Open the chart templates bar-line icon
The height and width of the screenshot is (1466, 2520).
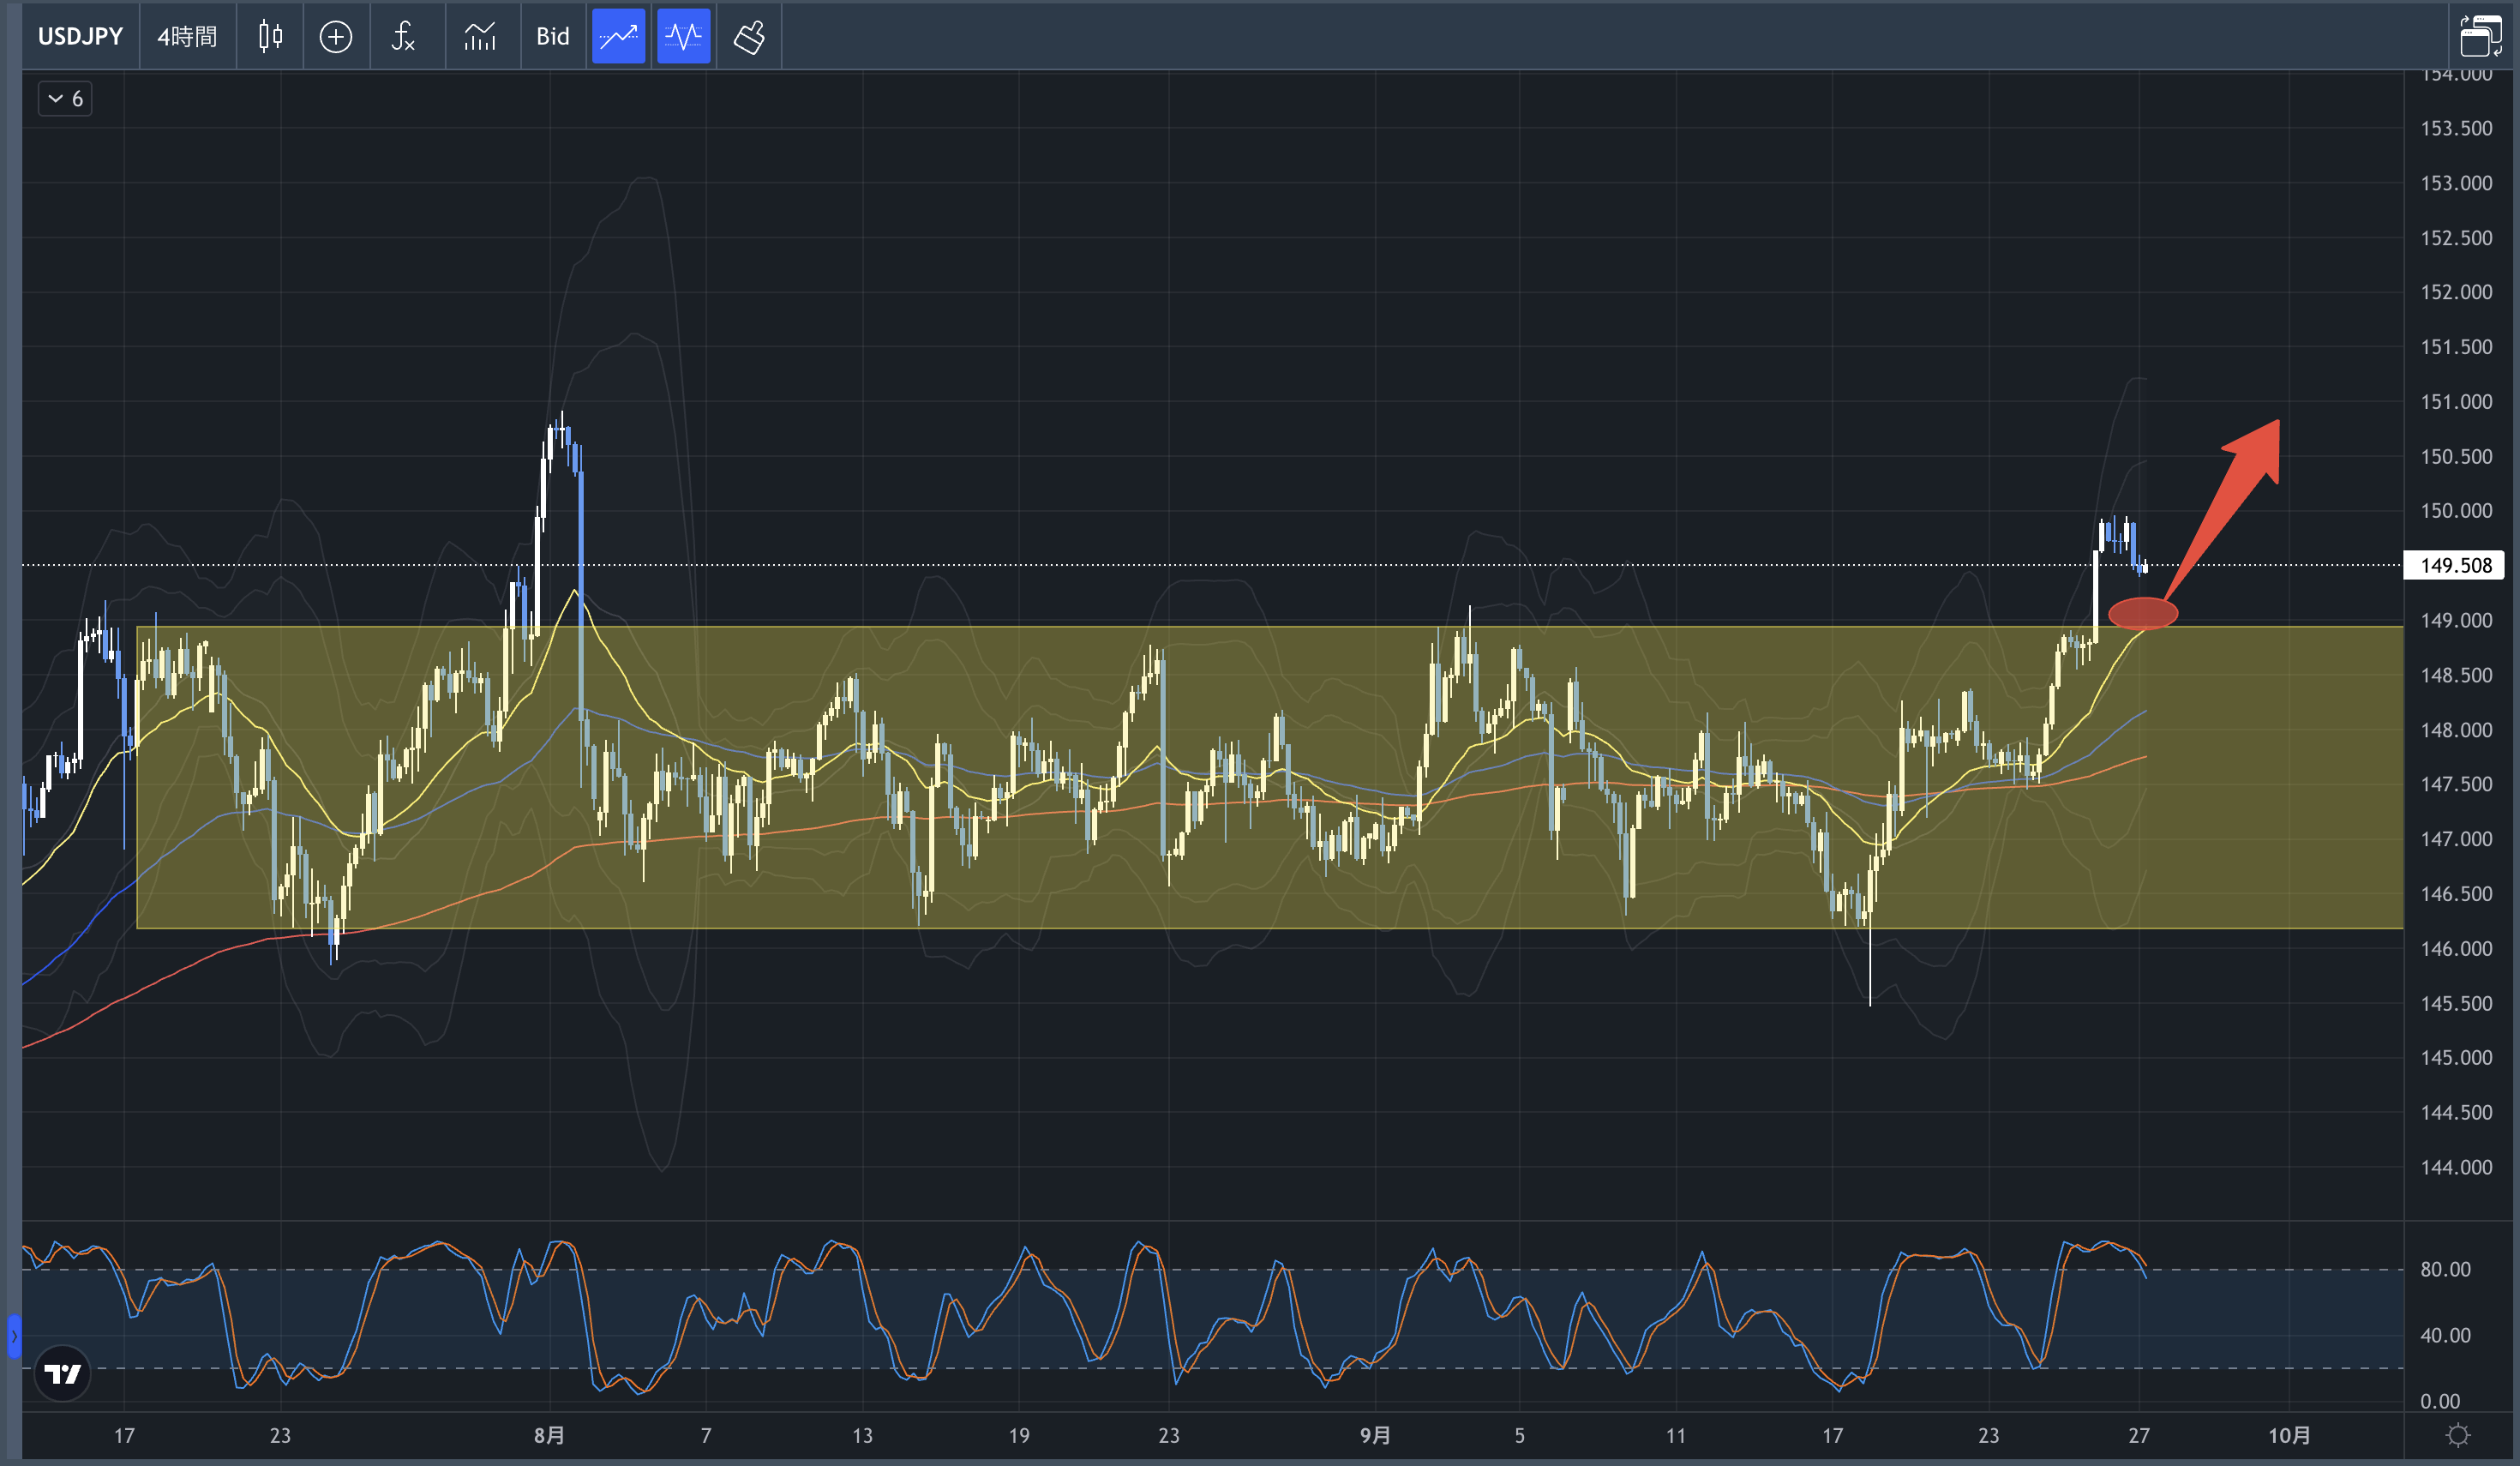coord(480,37)
